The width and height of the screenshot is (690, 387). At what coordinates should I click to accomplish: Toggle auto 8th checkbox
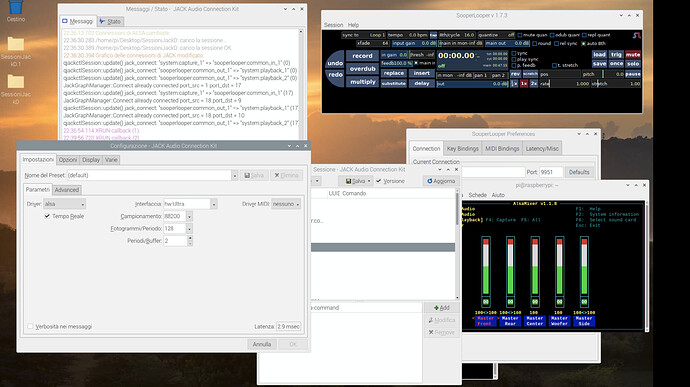(584, 44)
